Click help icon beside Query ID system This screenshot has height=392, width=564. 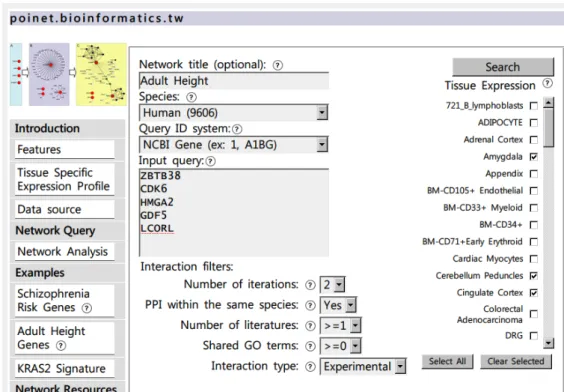[x=237, y=129]
